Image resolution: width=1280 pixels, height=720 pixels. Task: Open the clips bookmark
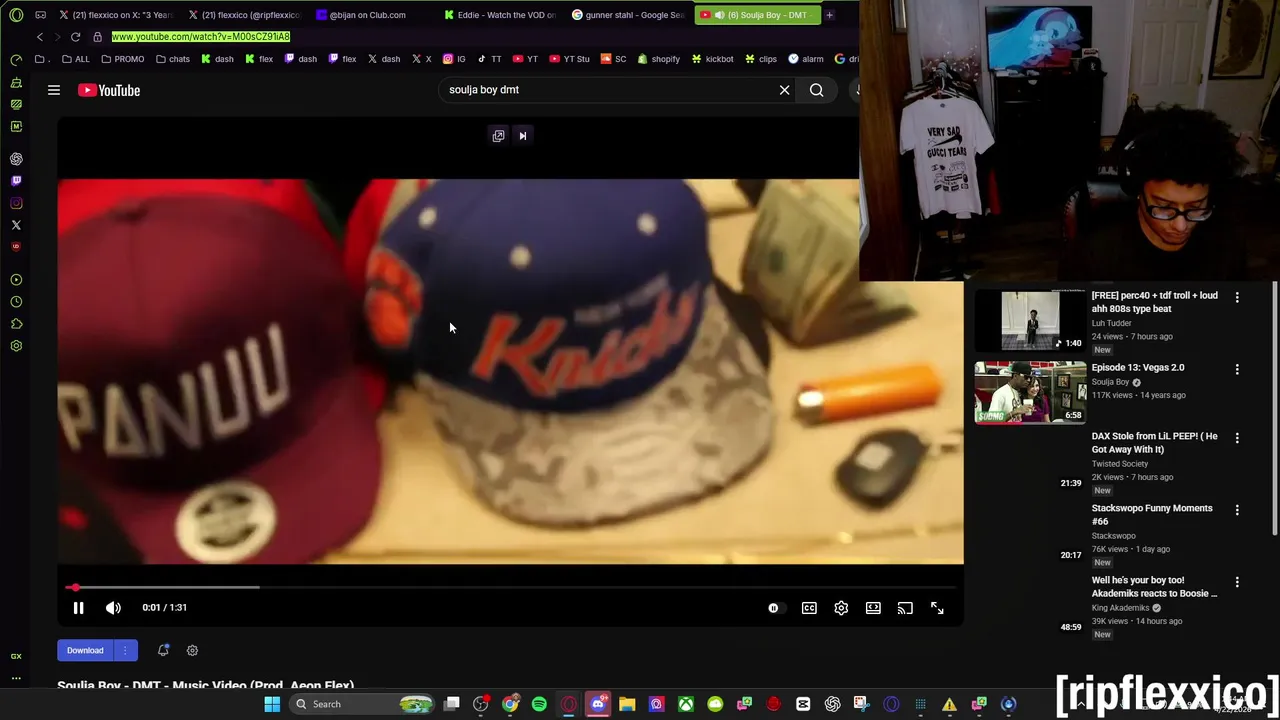pos(760,59)
